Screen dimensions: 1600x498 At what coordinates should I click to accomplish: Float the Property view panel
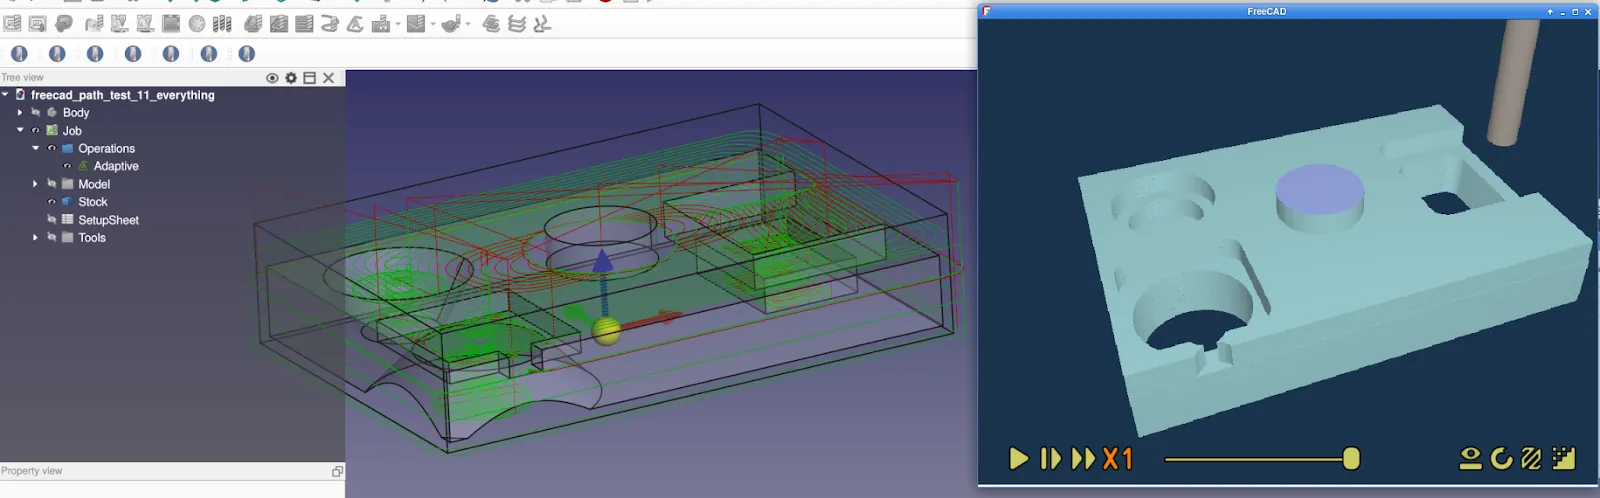click(337, 471)
